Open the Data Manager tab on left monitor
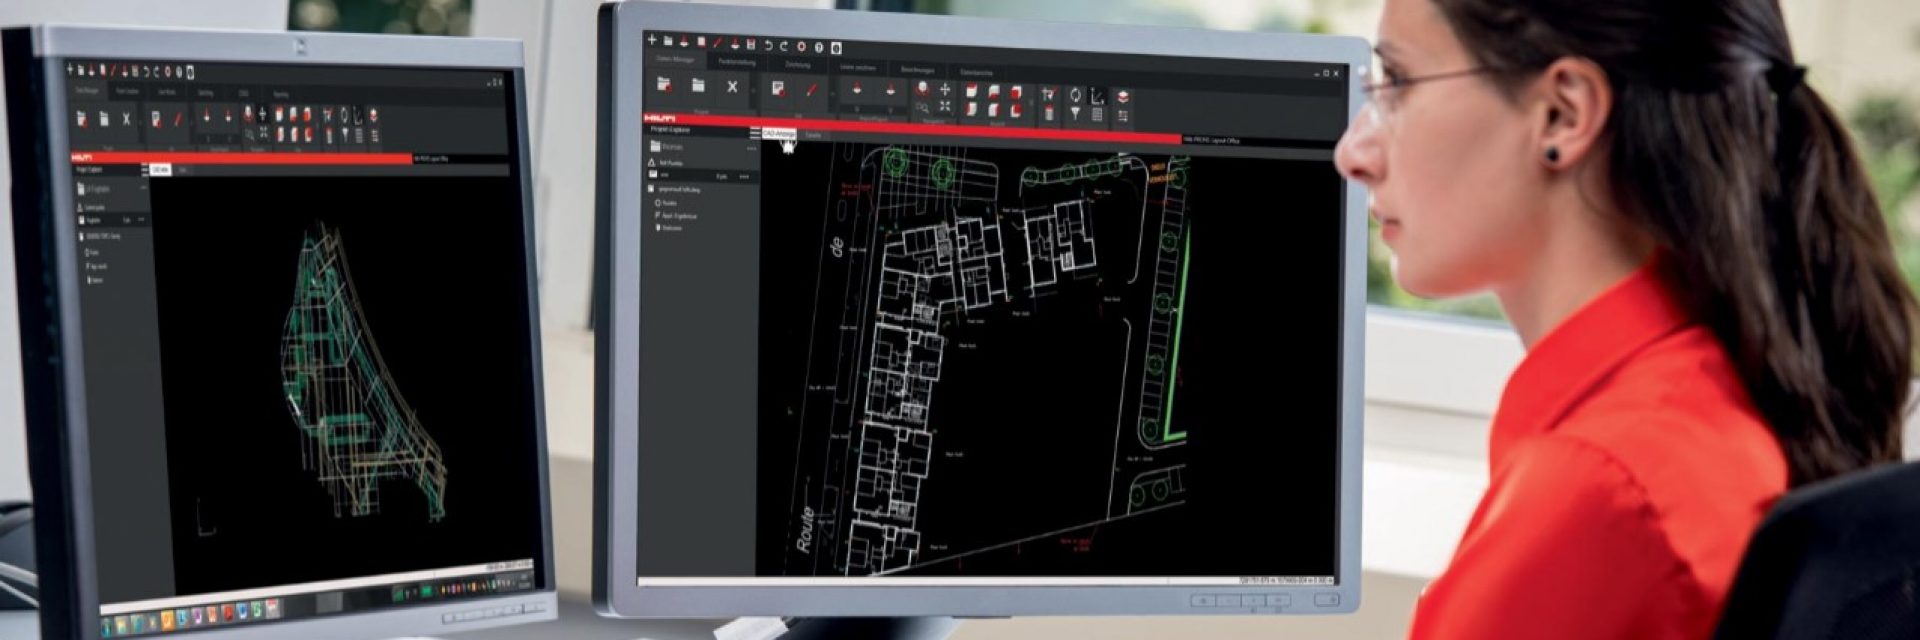The image size is (1920, 640). 86,91
